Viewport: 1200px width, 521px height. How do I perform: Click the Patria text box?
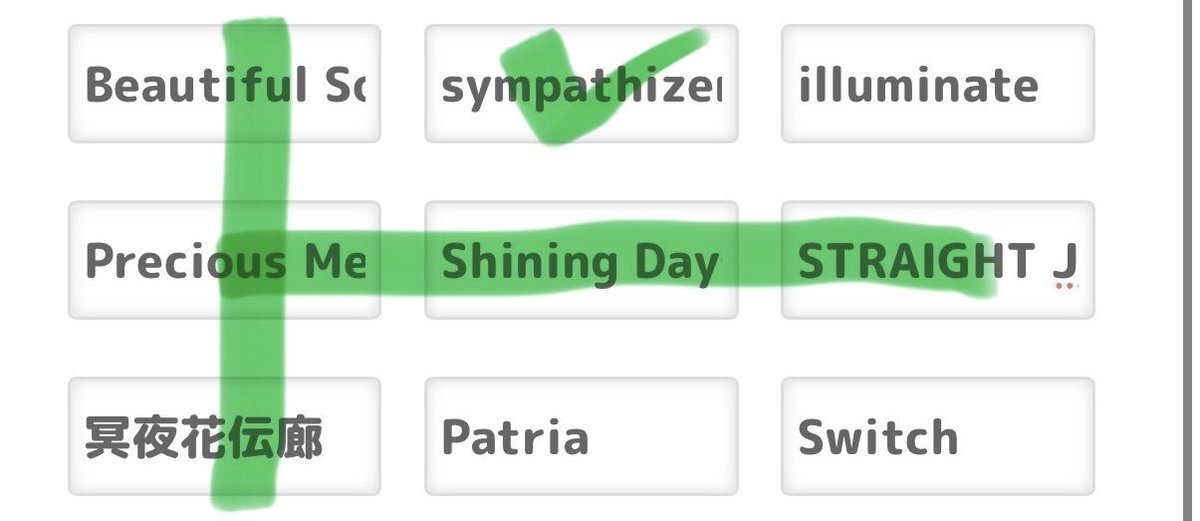point(581,436)
